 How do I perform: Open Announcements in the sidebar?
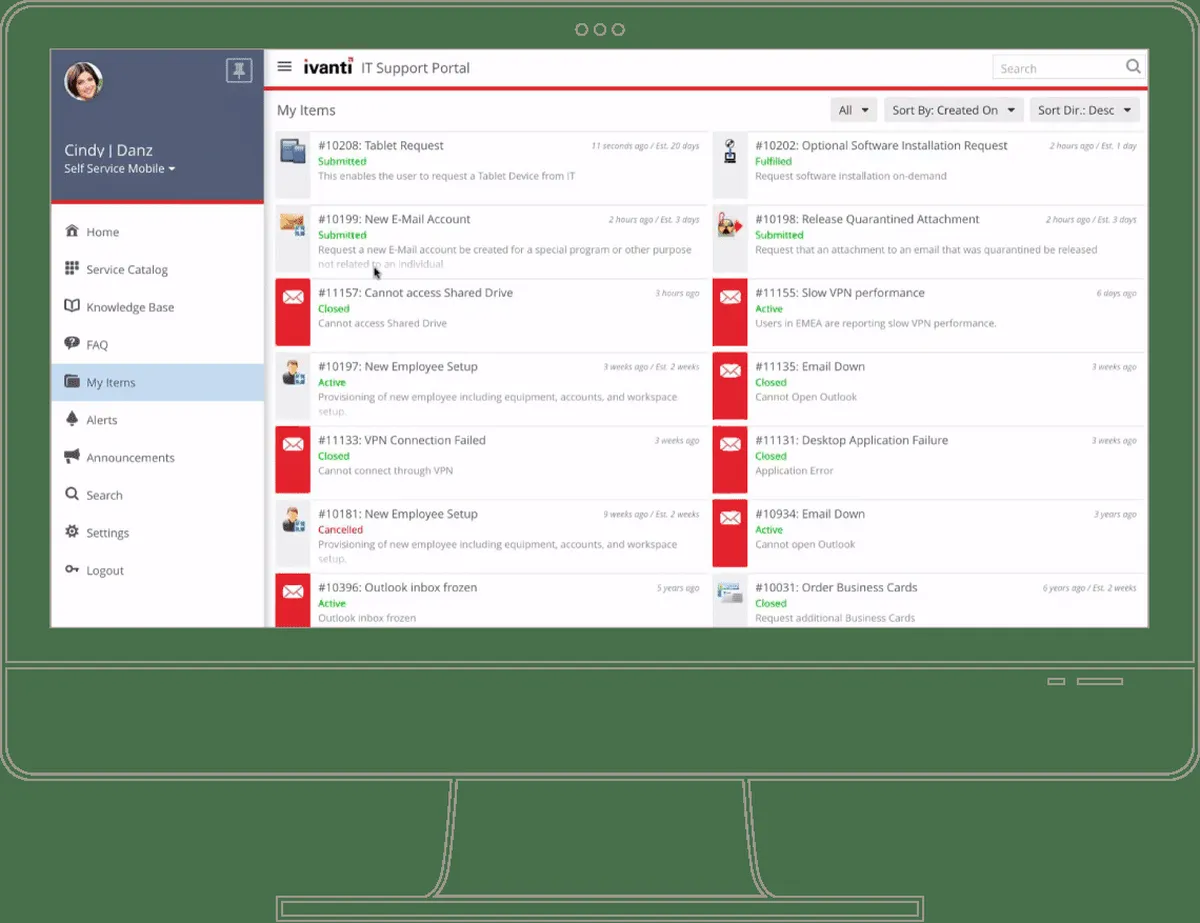click(x=158, y=458)
